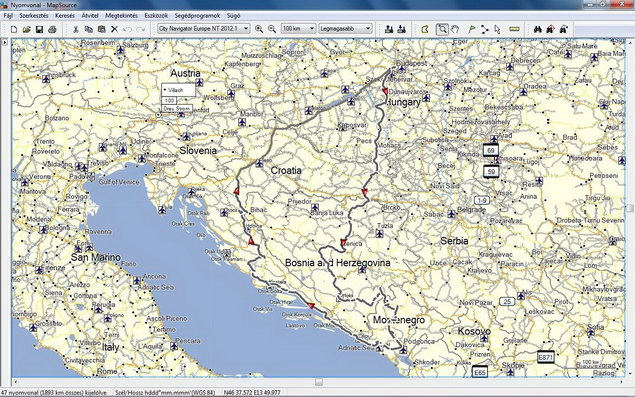Image resolution: width=635 pixels, height=397 pixels.
Task: Click the binoculars find places icon
Action: click(537, 29)
